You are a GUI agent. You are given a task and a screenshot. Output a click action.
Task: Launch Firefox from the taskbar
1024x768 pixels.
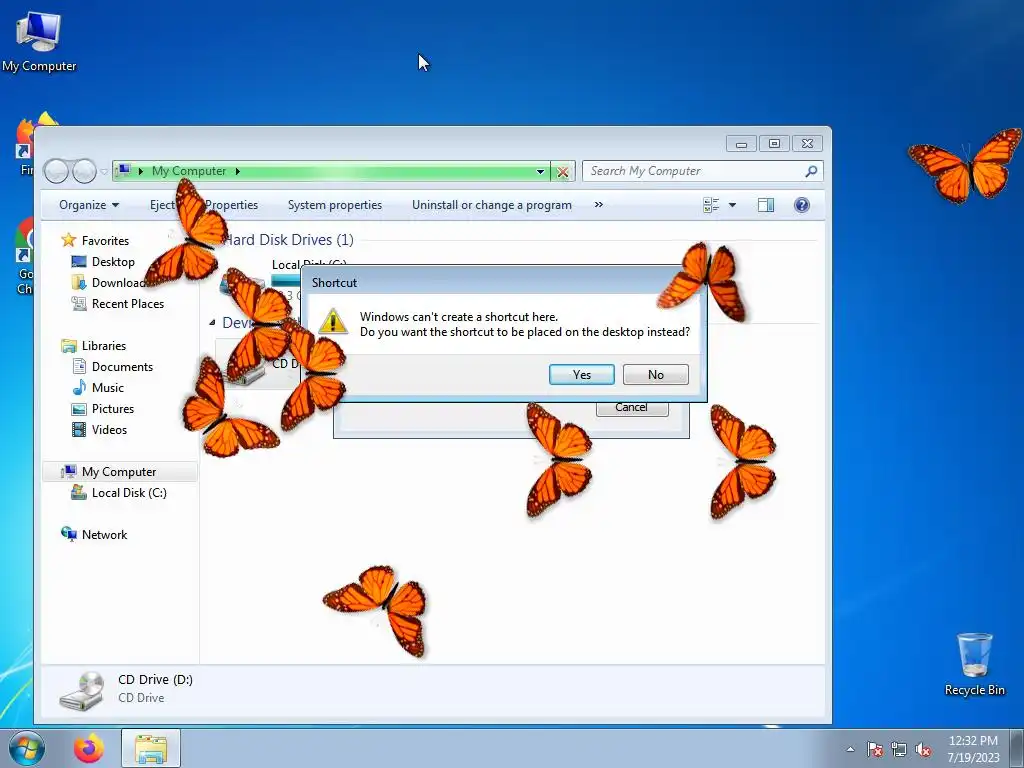pyautogui.click(x=89, y=748)
